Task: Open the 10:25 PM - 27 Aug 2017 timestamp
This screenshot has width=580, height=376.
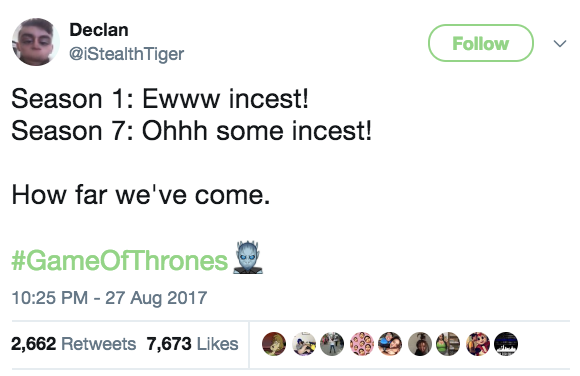Action: pos(109,298)
